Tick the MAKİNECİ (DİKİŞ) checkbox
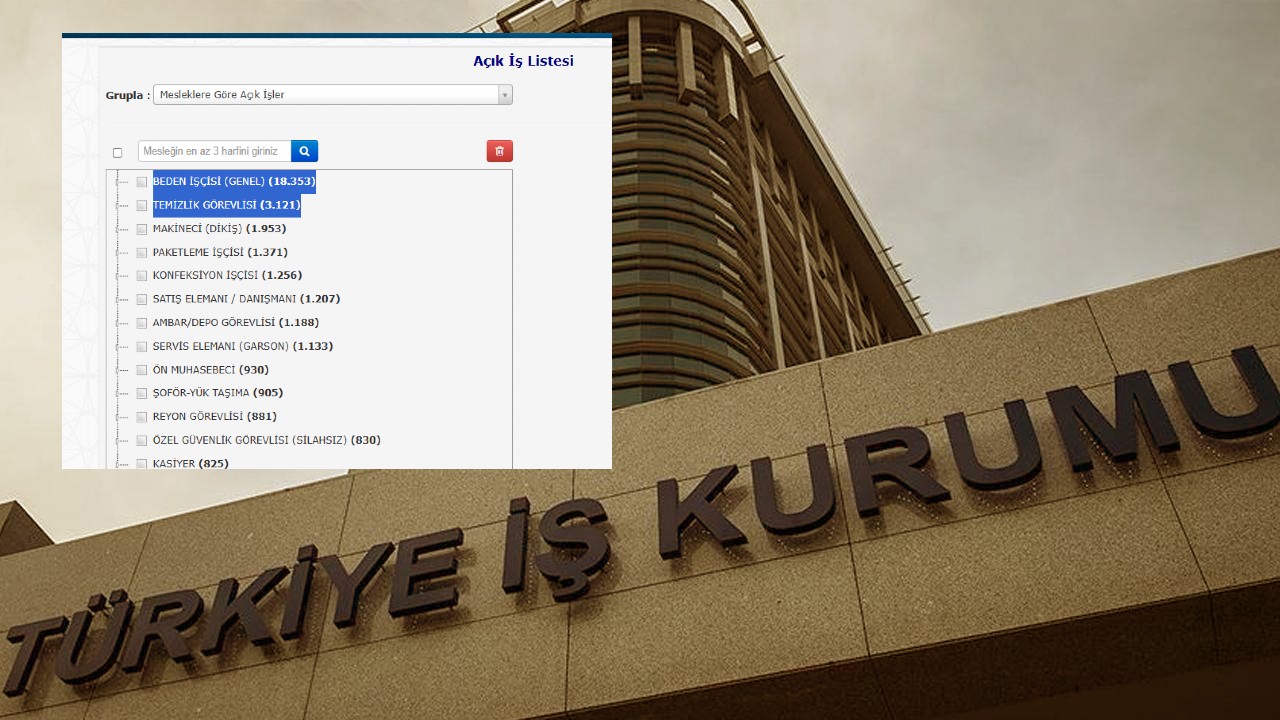This screenshot has width=1280, height=720. (x=142, y=229)
